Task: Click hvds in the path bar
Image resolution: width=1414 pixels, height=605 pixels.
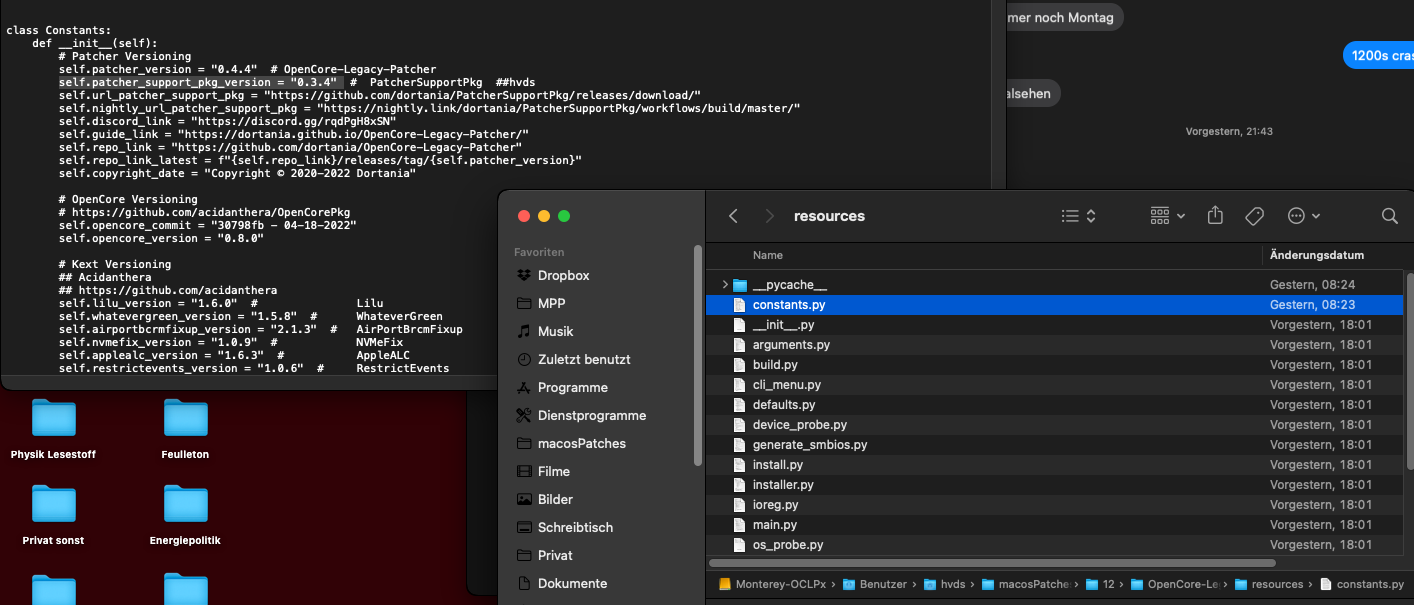Action: click(945, 585)
